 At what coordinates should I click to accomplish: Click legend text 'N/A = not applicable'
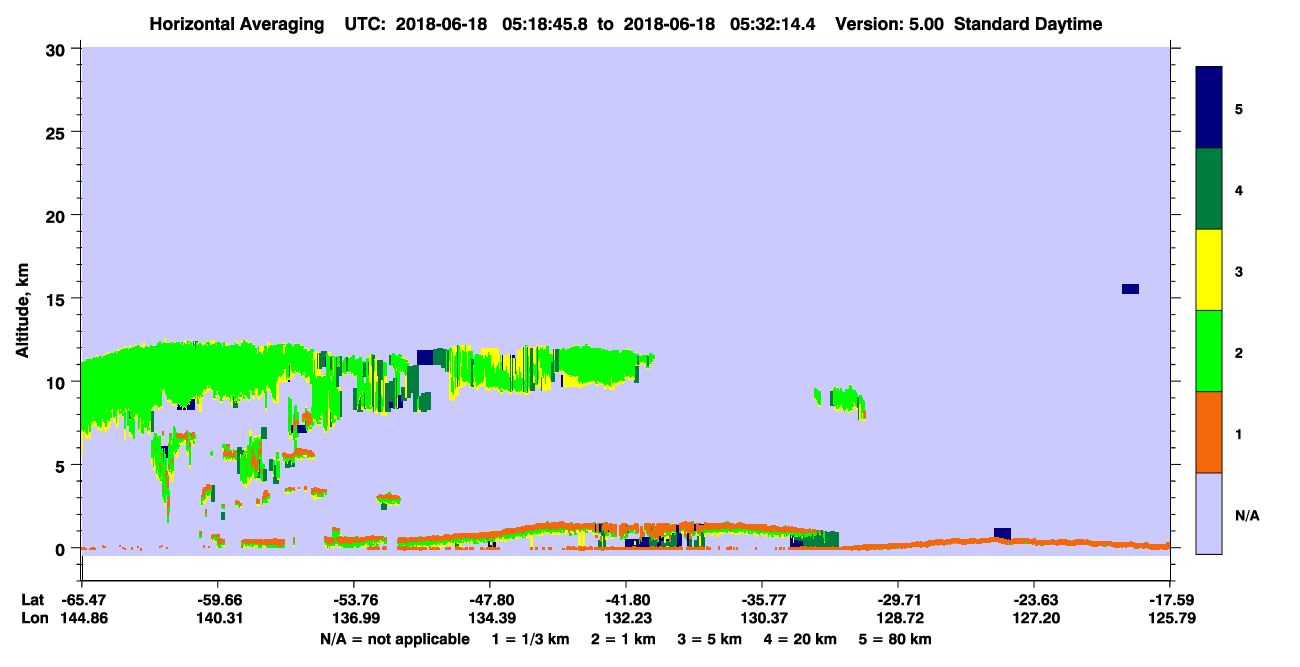pos(394,639)
